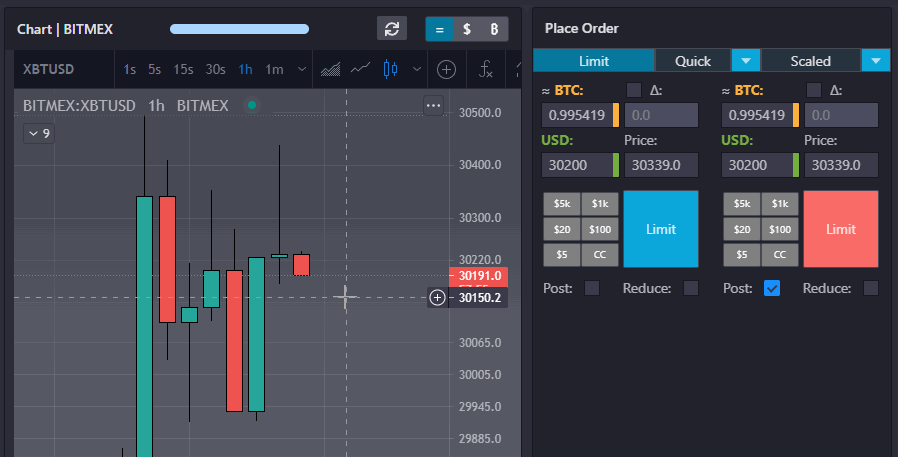Screen dimensions: 898x457
Task: Click the 30191.0 current price label
Action: pyautogui.click(x=478, y=276)
